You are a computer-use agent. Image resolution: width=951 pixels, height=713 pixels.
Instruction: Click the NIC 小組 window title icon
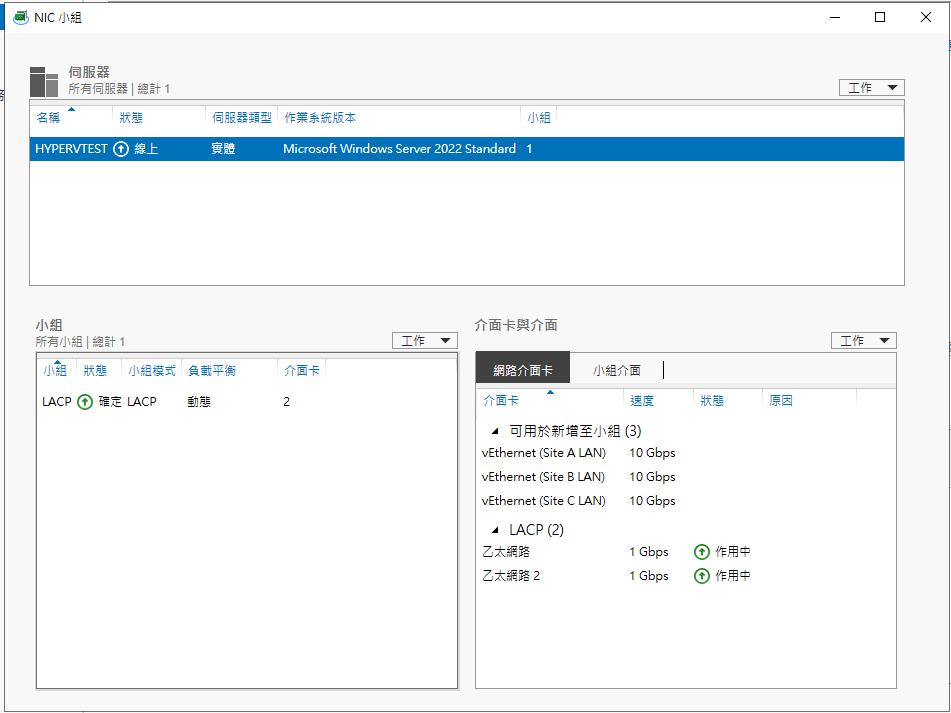point(21,18)
